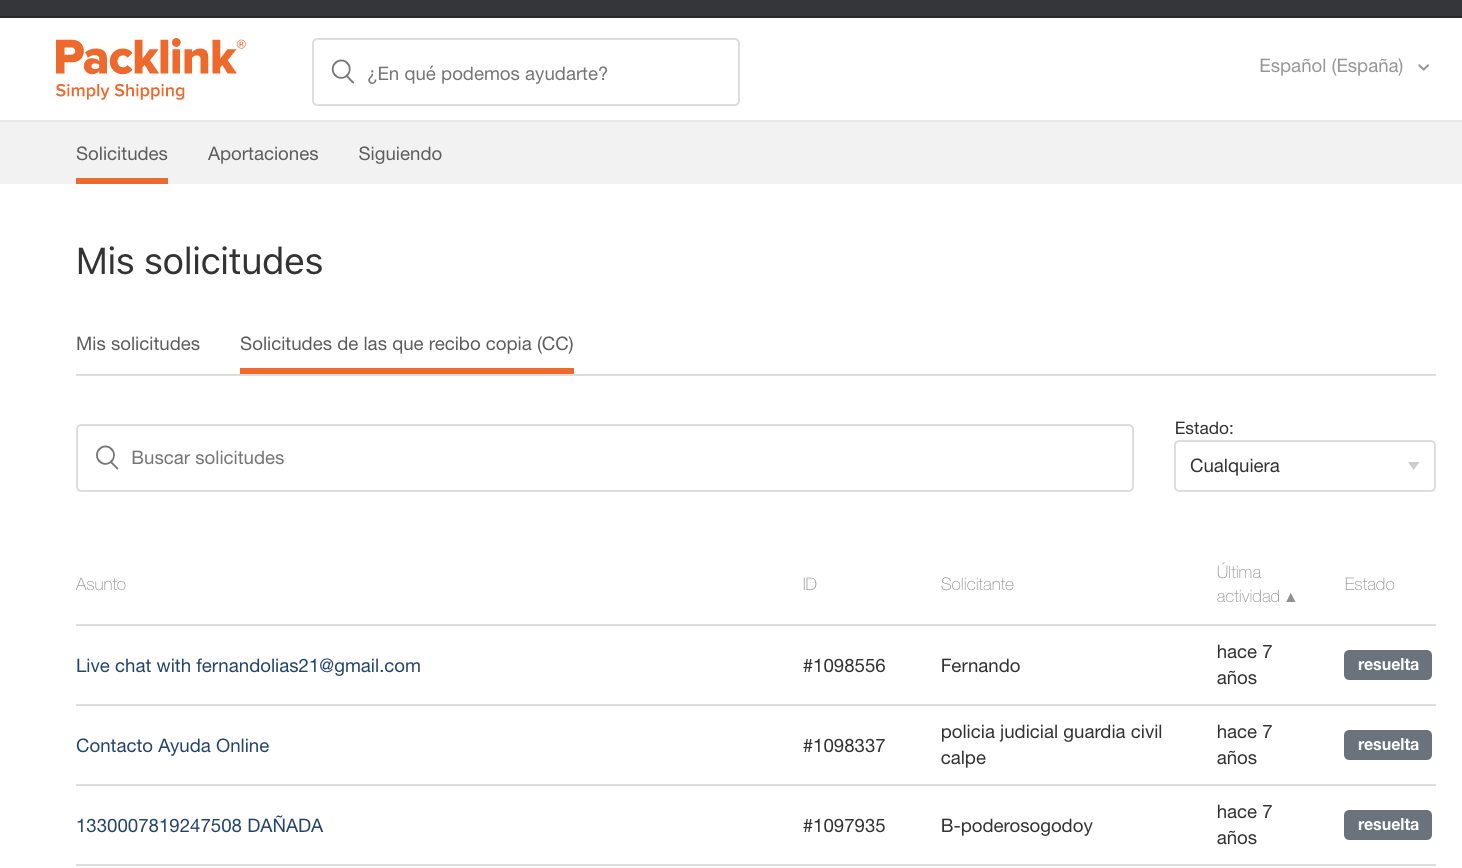Sort by Asunto column header
The height and width of the screenshot is (868, 1462).
[101, 584]
